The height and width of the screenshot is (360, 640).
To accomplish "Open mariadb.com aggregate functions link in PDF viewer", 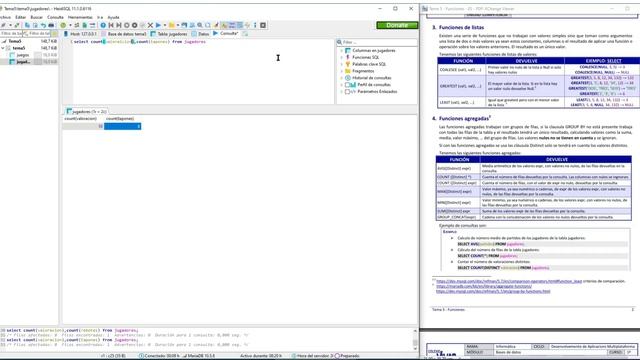I will pyautogui.click(x=484, y=287).
